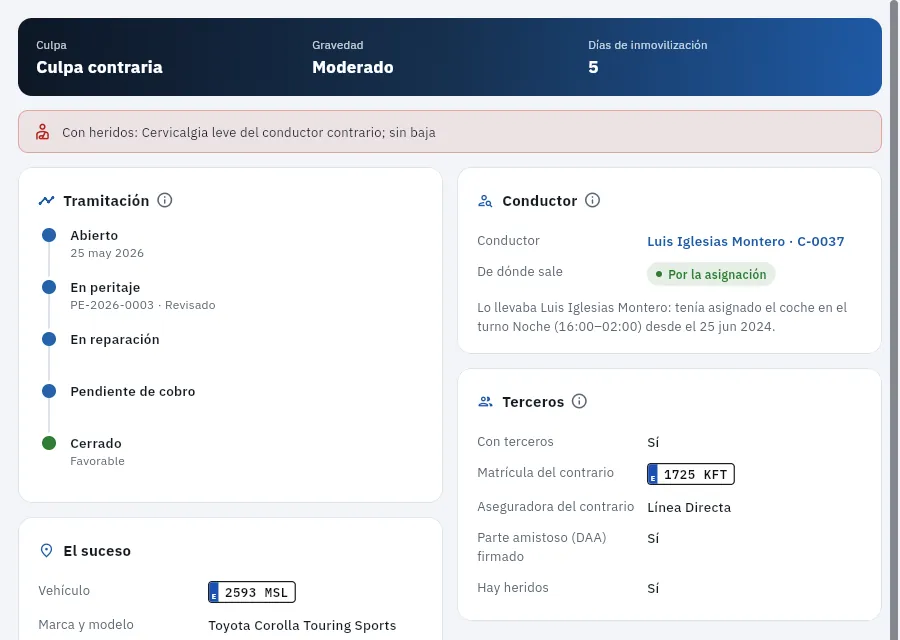This screenshot has height=640, width=900.
Task: Click the green Cerrado timeline marker
Action: [x=49, y=443]
